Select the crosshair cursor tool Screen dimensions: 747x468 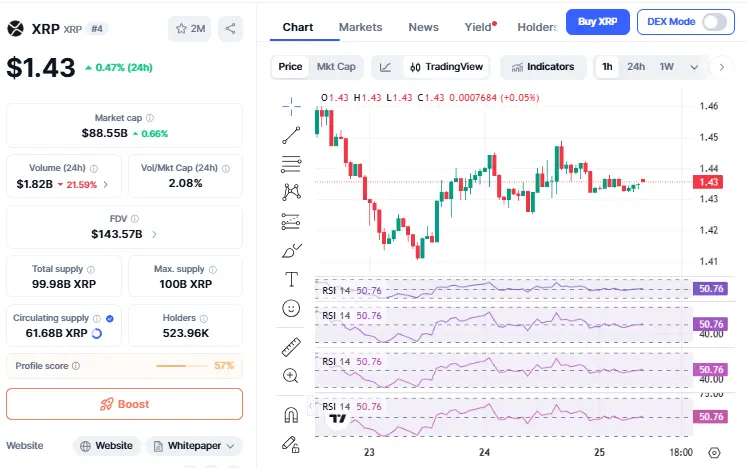click(x=291, y=103)
